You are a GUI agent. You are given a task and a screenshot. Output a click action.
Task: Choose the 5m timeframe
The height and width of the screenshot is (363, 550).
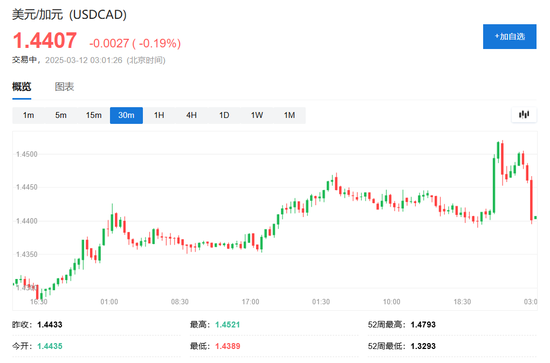(x=61, y=115)
